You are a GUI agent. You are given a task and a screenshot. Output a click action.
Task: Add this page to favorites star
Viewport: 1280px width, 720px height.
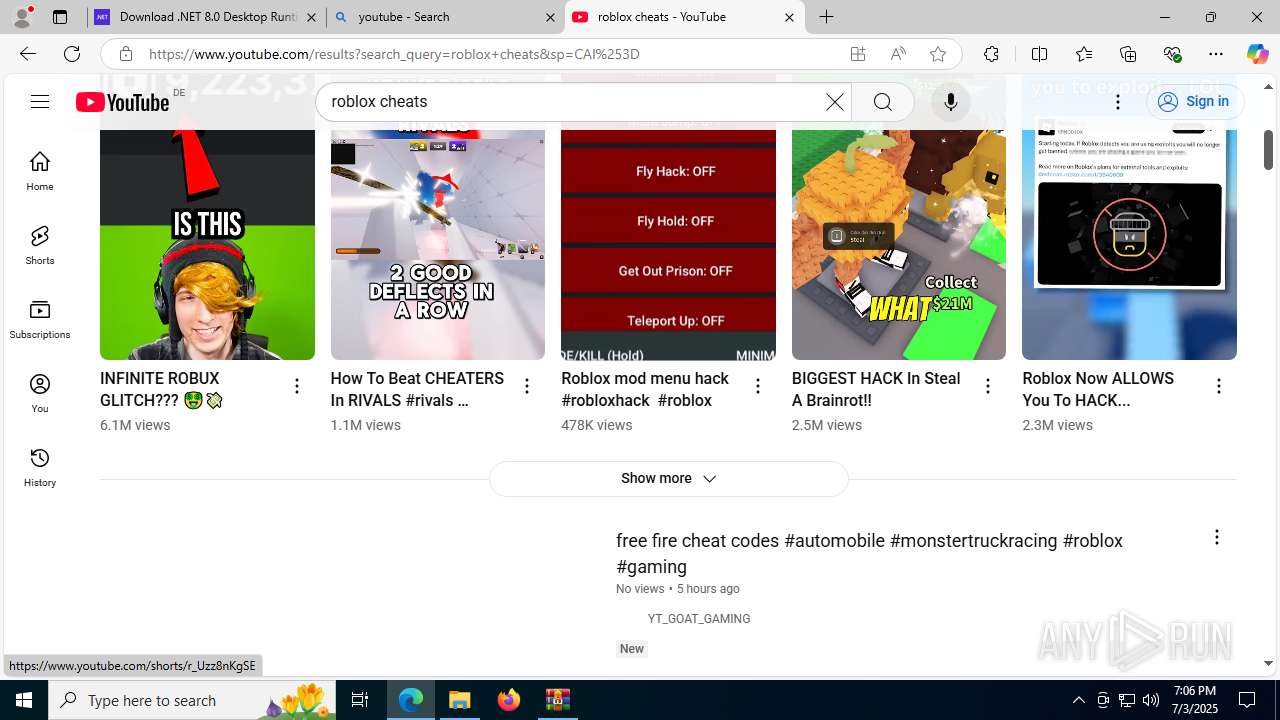[x=938, y=54]
